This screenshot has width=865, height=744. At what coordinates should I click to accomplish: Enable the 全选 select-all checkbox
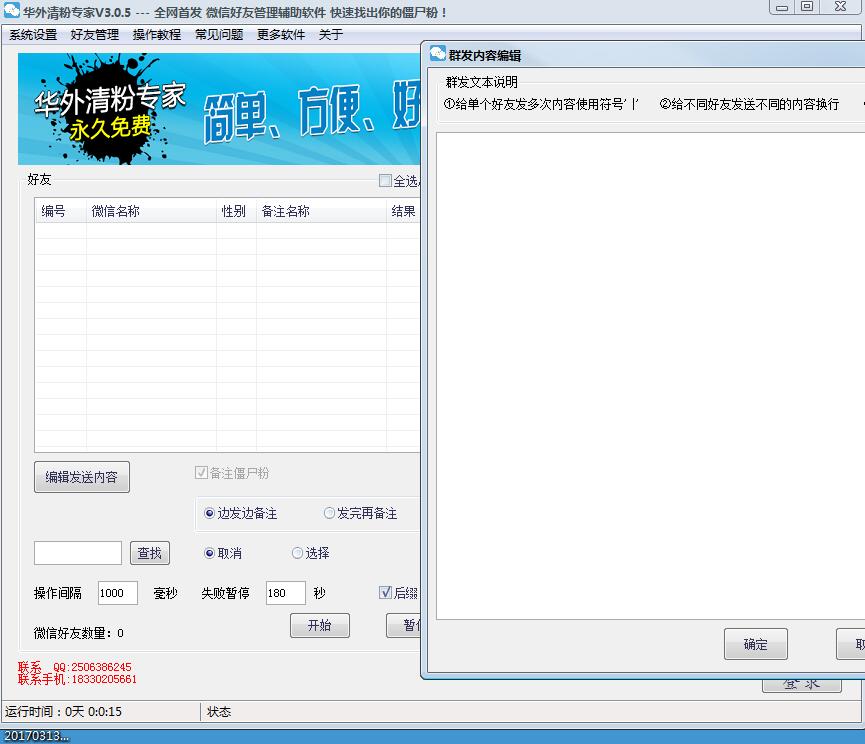[x=384, y=179]
